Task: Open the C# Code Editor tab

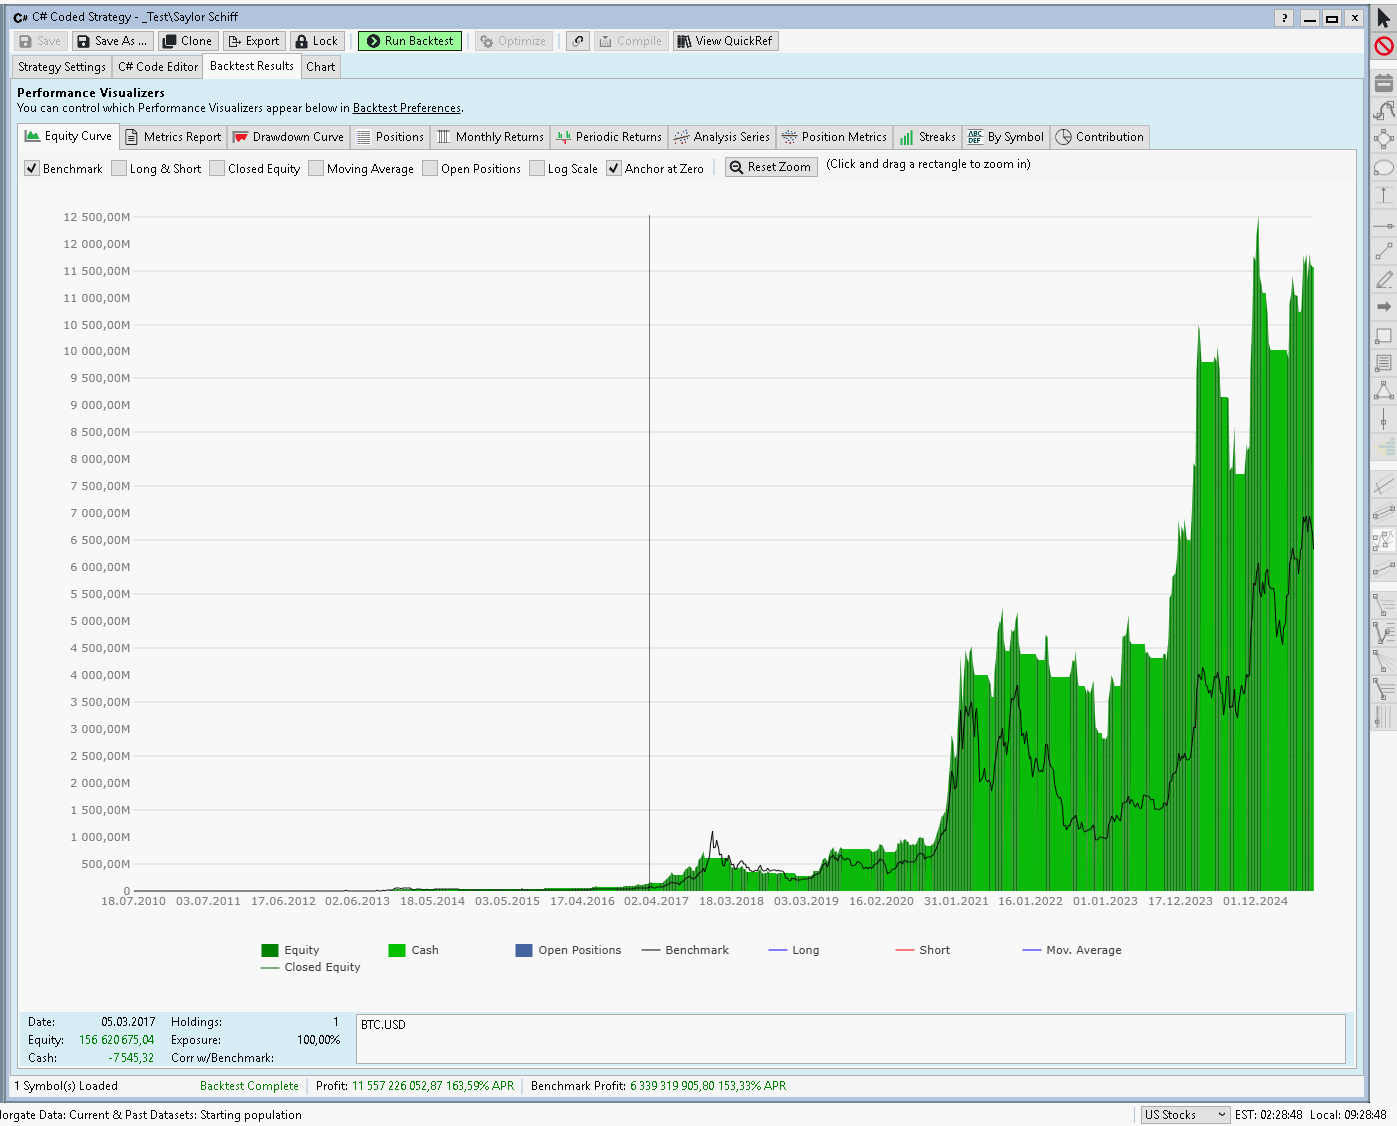Action: pos(158,67)
